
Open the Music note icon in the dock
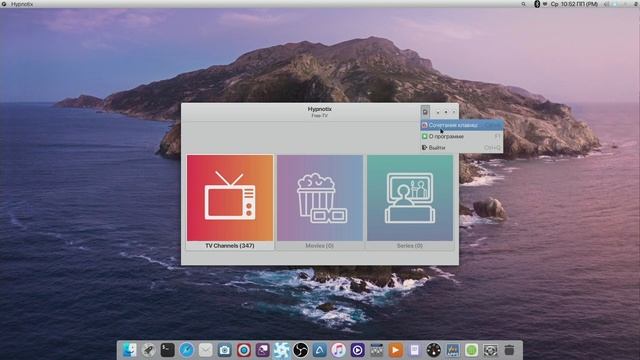coord(338,350)
